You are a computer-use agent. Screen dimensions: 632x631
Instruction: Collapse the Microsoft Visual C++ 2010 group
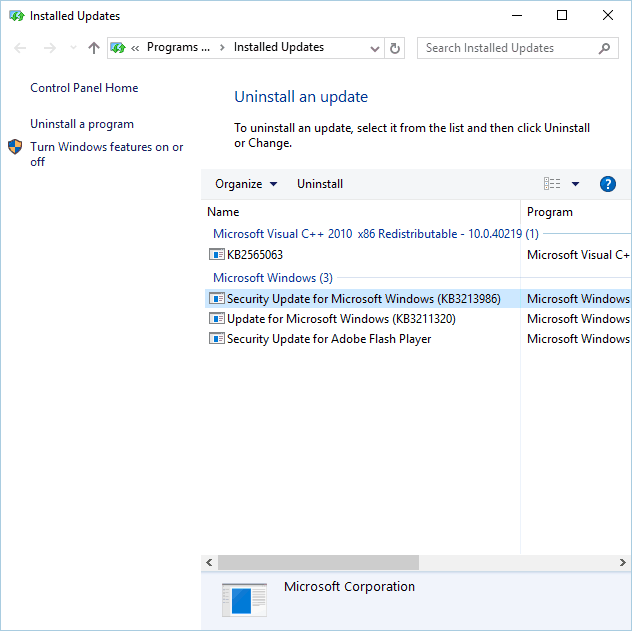(376, 234)
